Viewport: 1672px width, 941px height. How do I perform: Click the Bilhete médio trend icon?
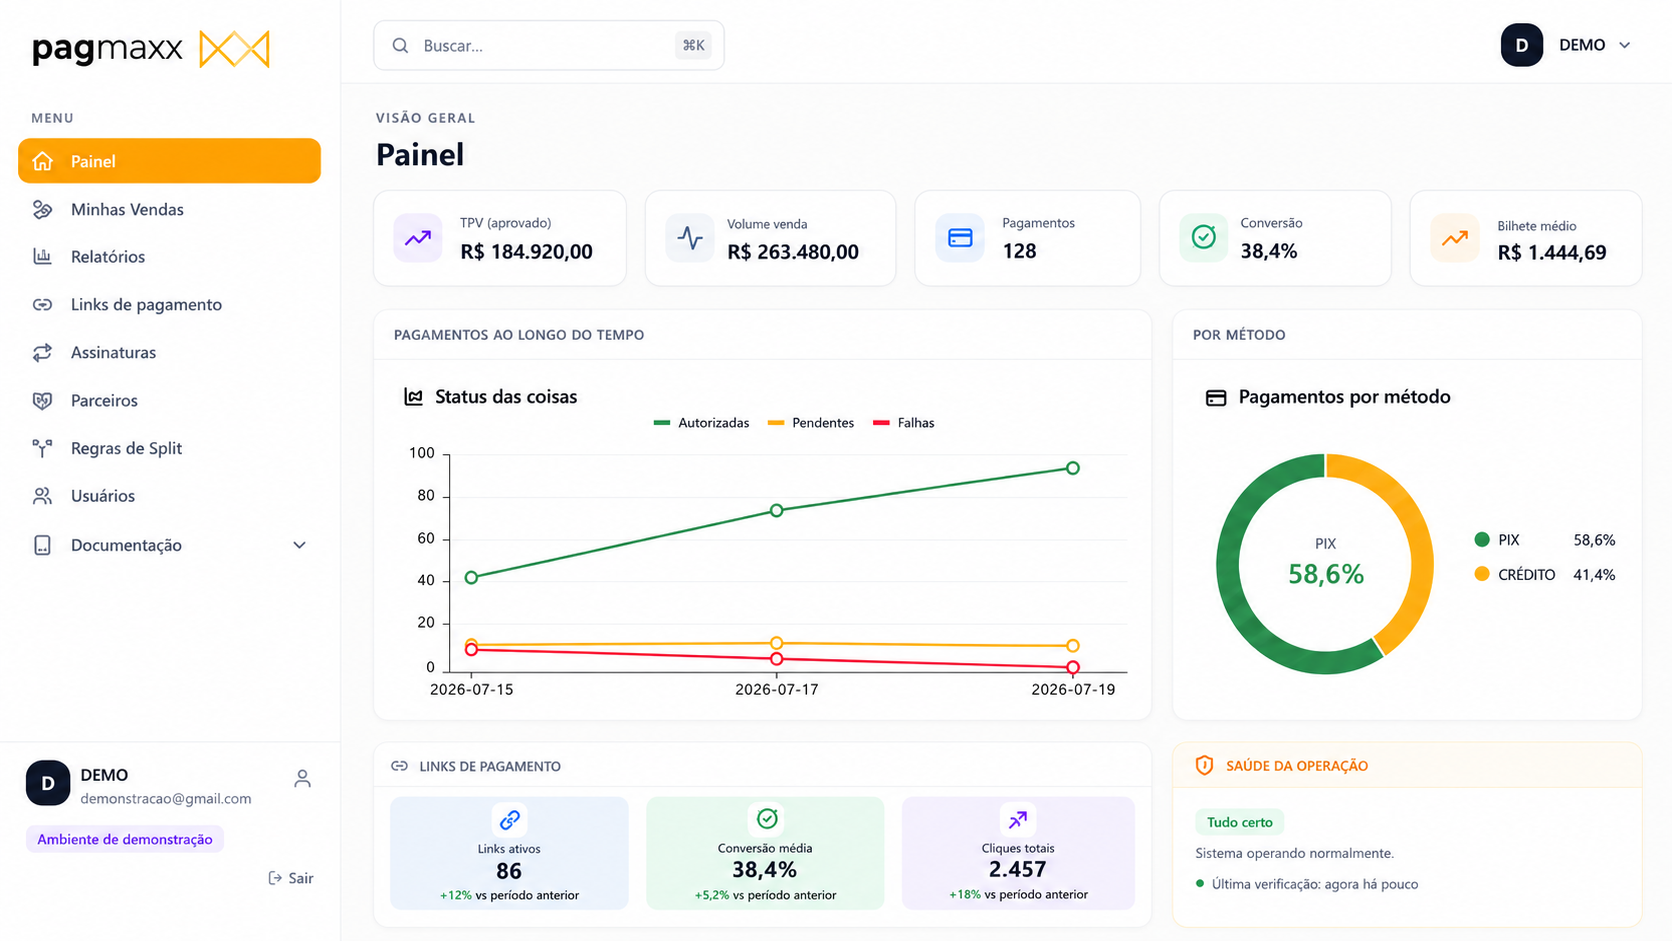1455,238
